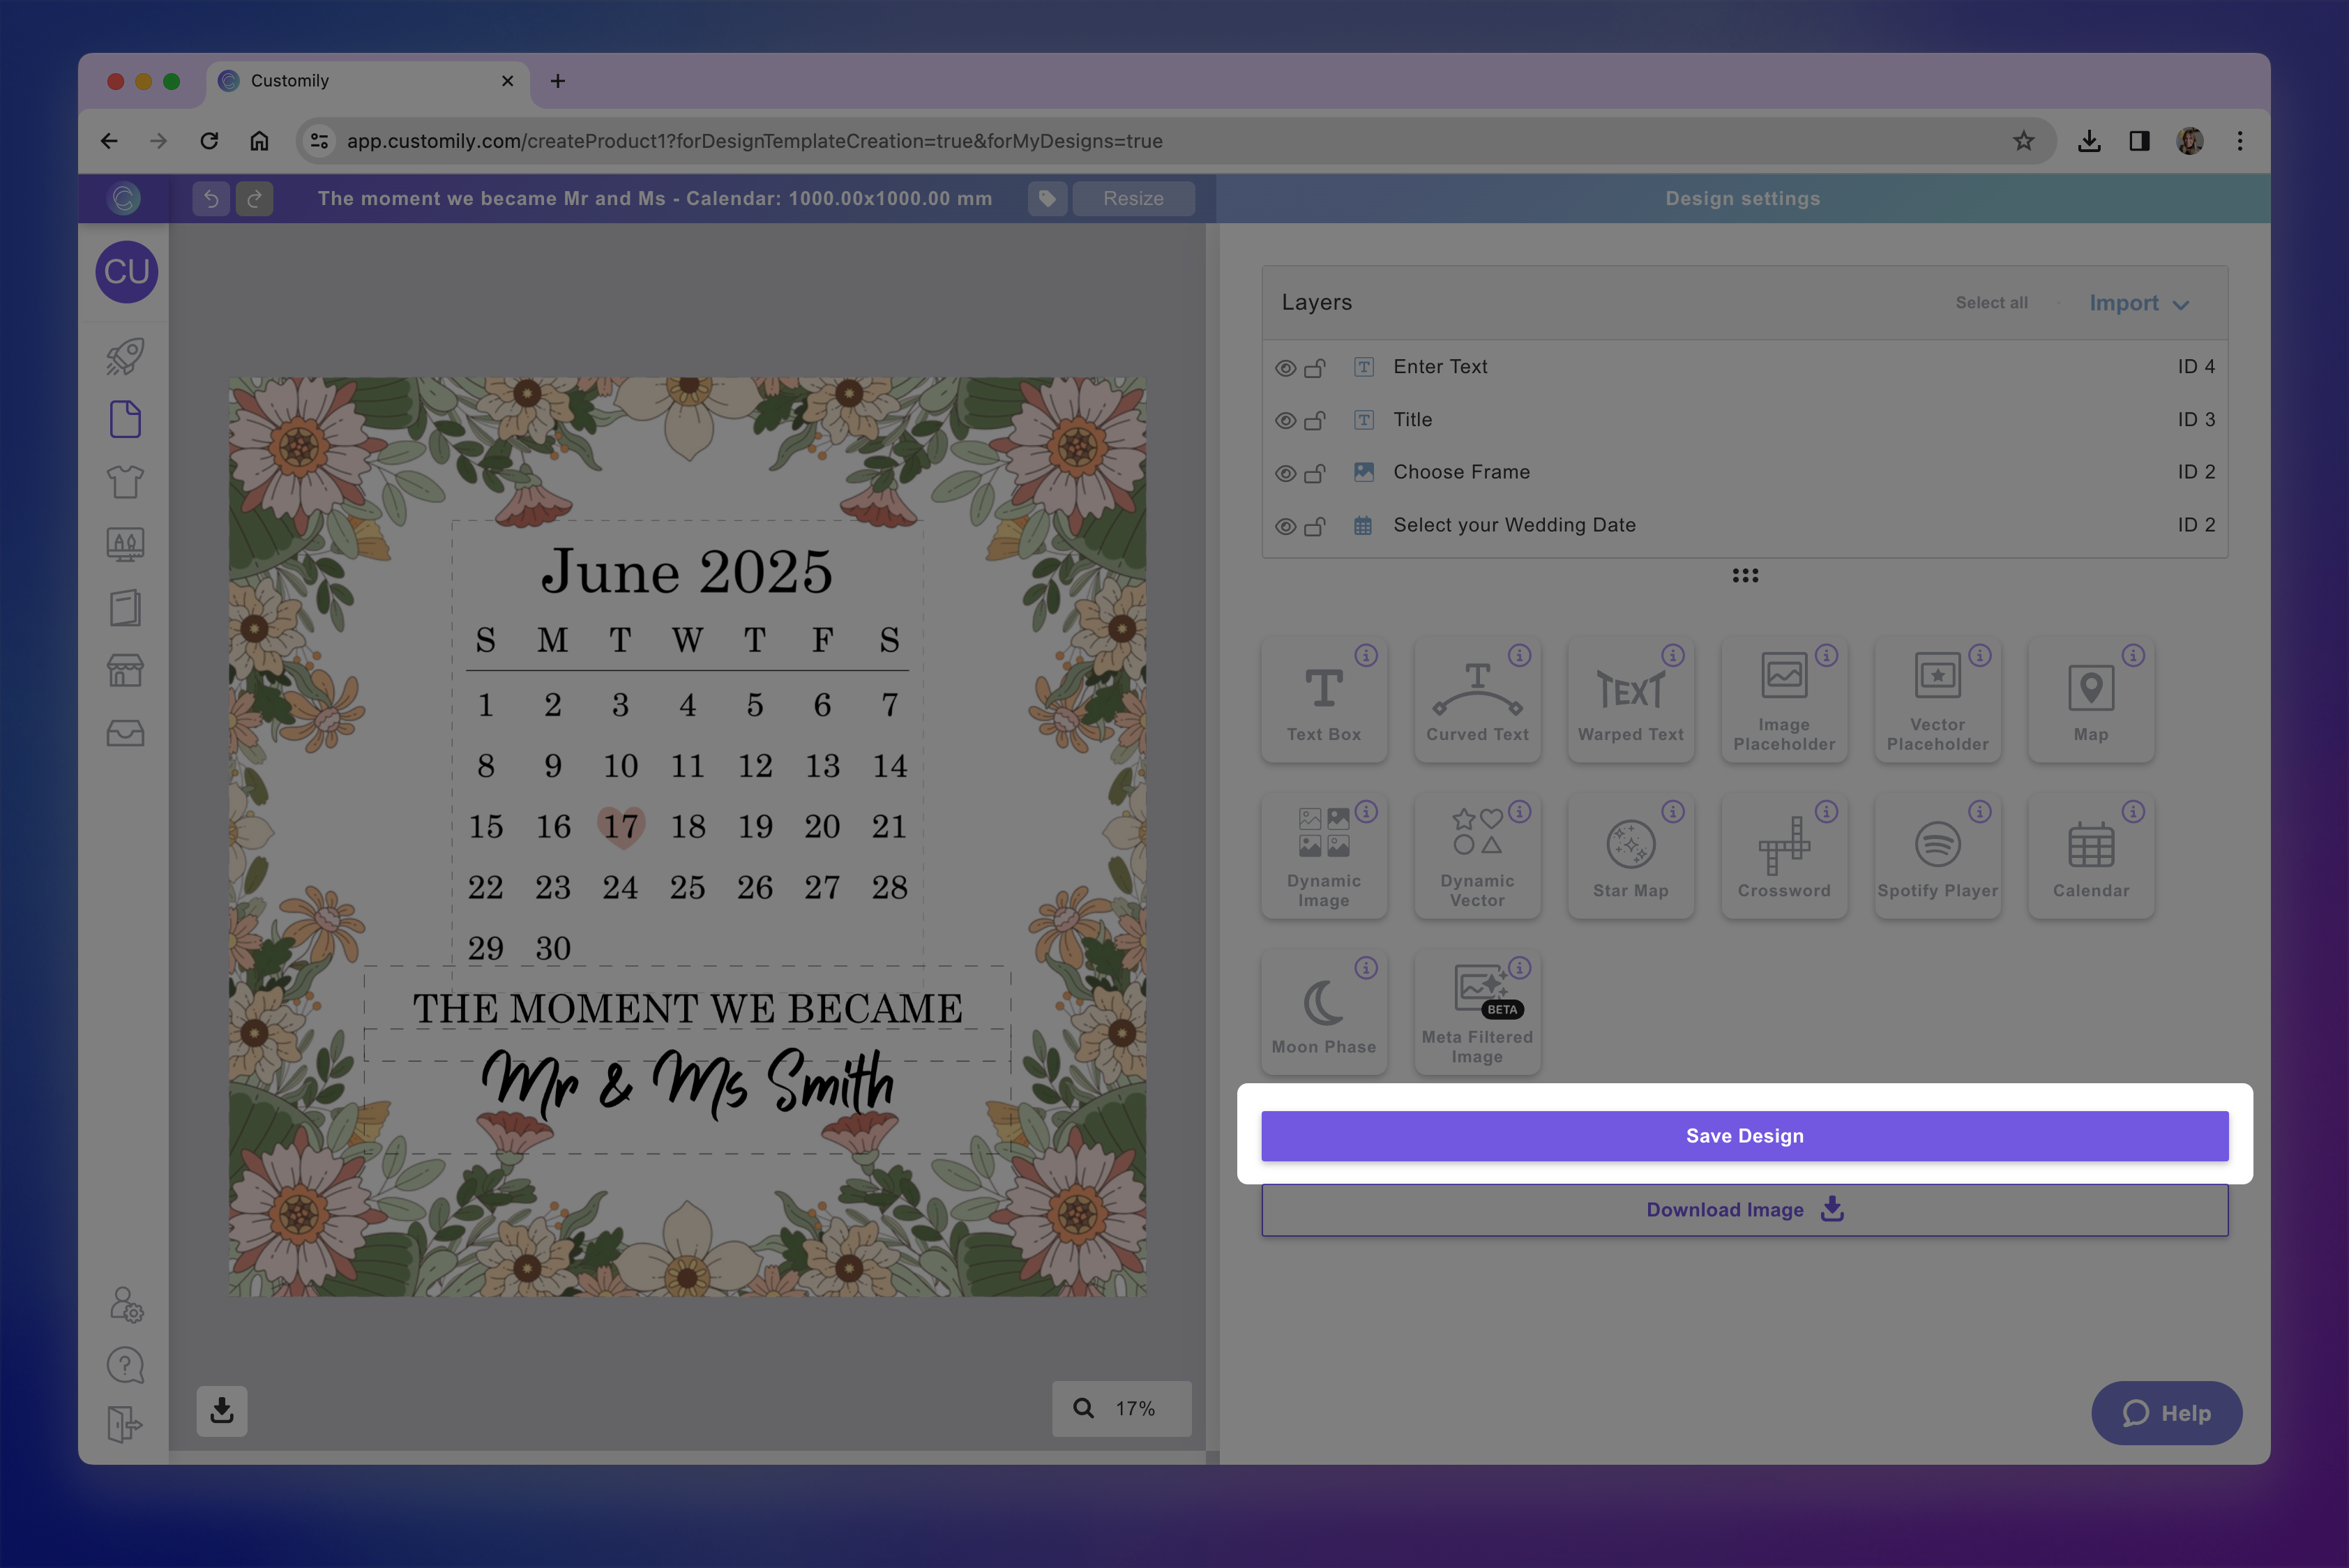
Task: Toggle visibility of Choose Frame layer
Action: coord(1285,473)
